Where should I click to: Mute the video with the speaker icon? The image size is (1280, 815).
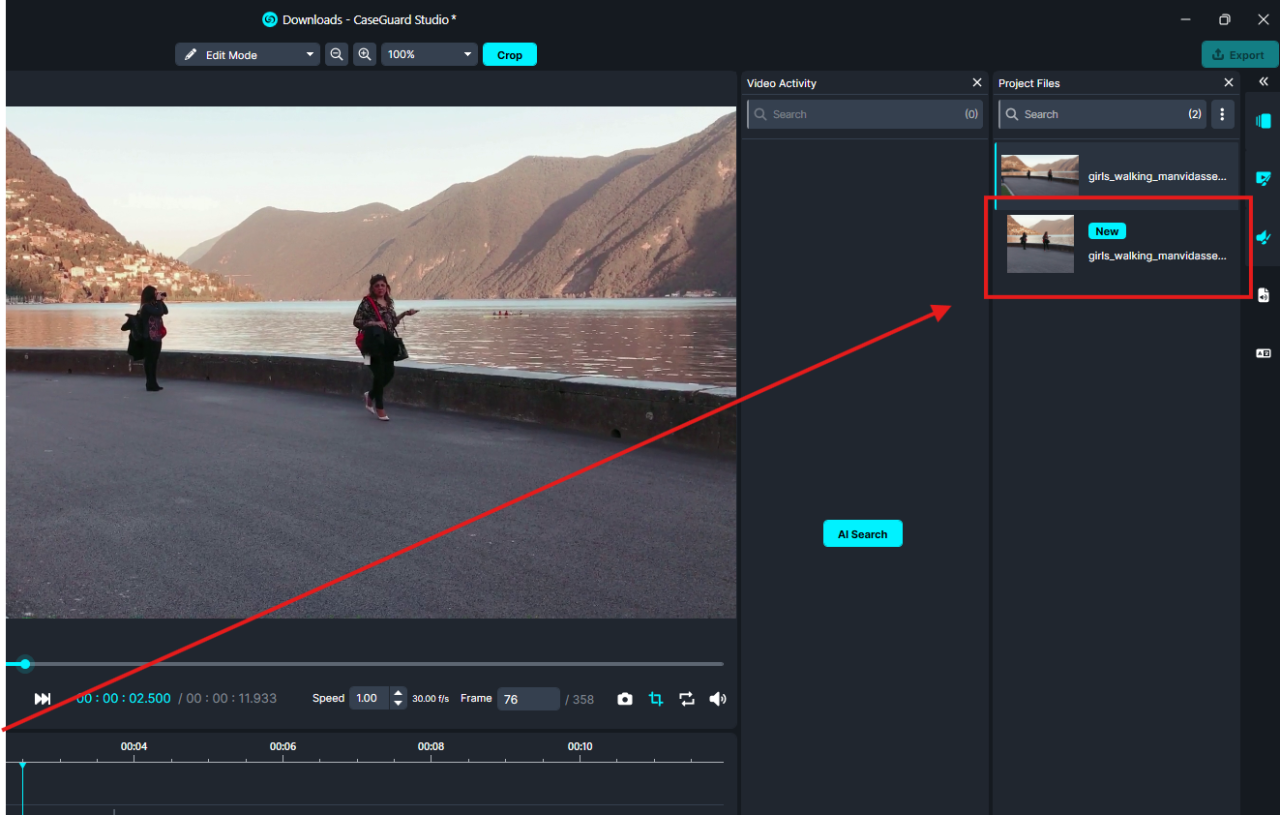coord(717,699)
